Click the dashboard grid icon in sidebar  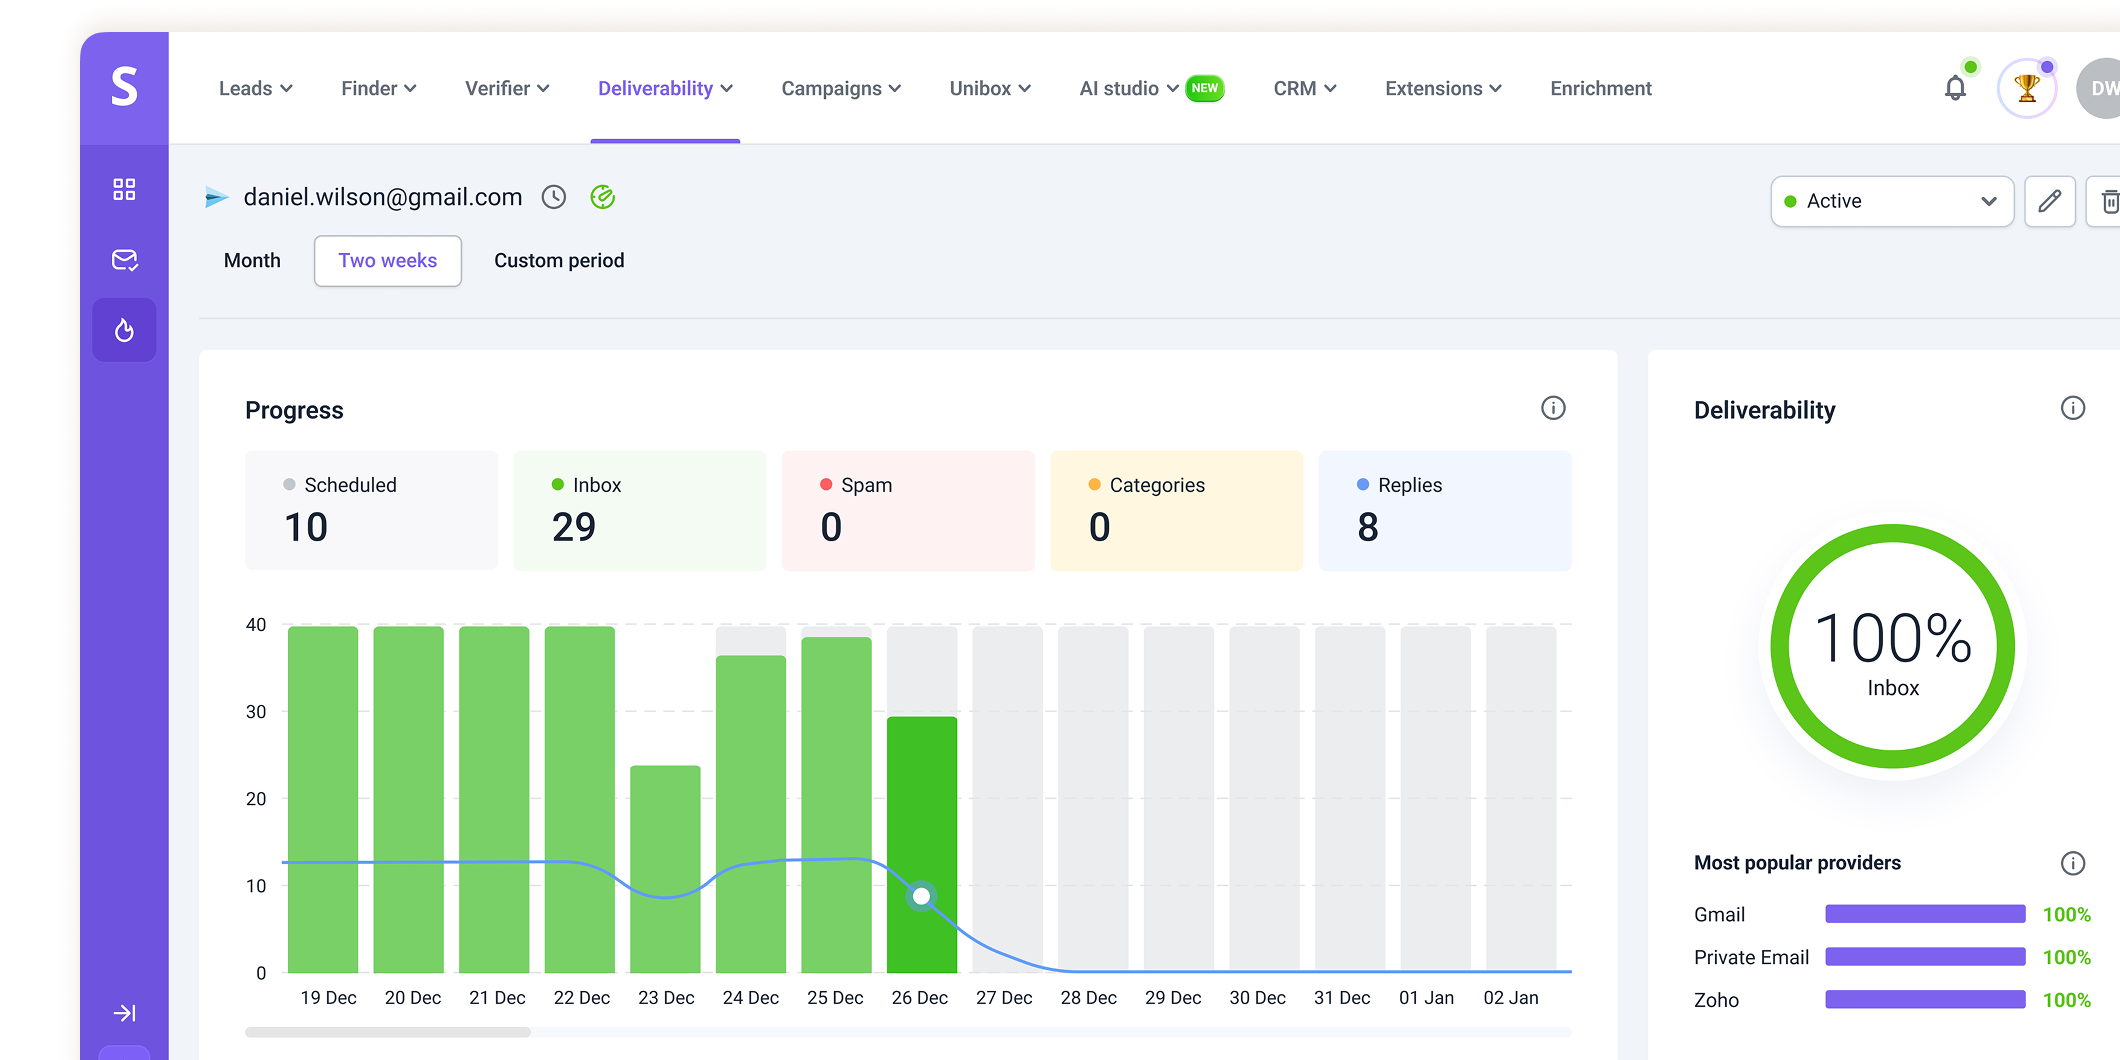[124, 190]
